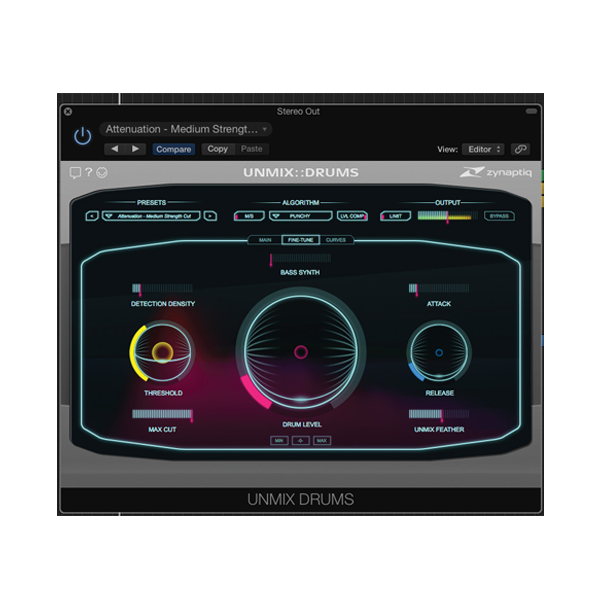The image size is (600, 600).
Task: Adjust the output level meter slider
Action: point(448,216)
